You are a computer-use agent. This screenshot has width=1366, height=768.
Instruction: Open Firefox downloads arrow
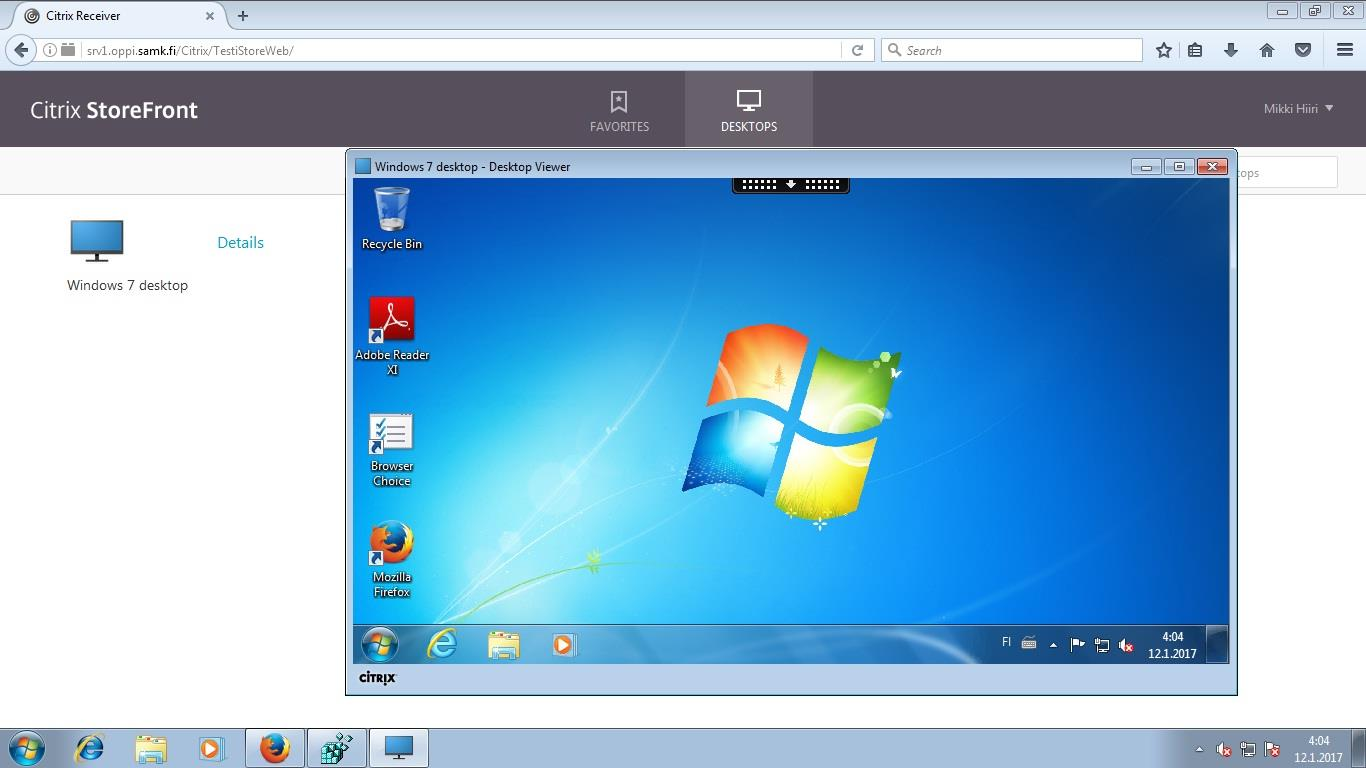tap(1231, 50)
